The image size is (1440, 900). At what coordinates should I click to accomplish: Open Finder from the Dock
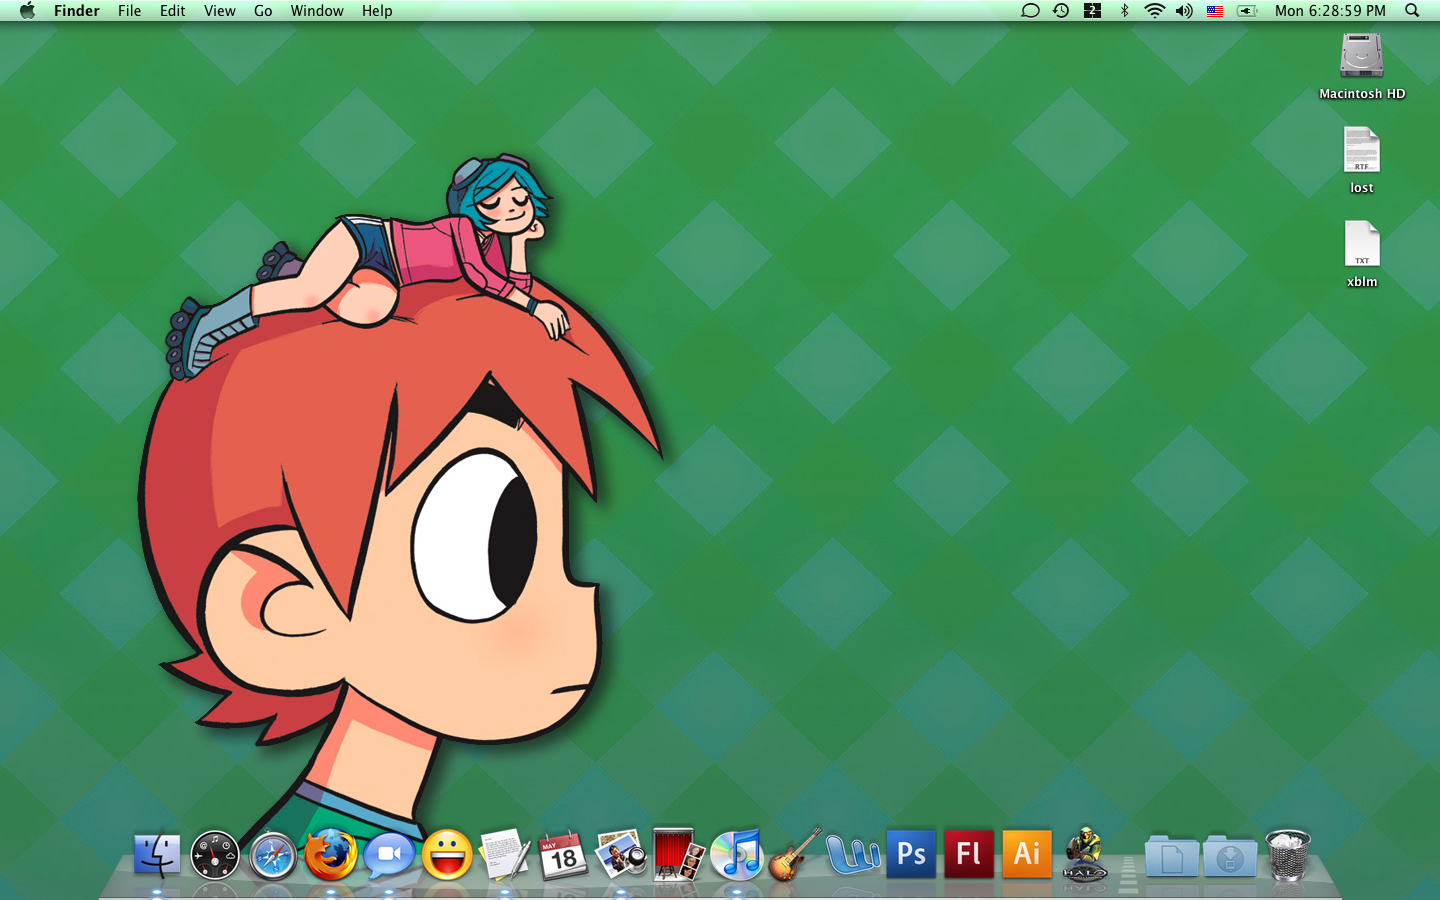157,856
